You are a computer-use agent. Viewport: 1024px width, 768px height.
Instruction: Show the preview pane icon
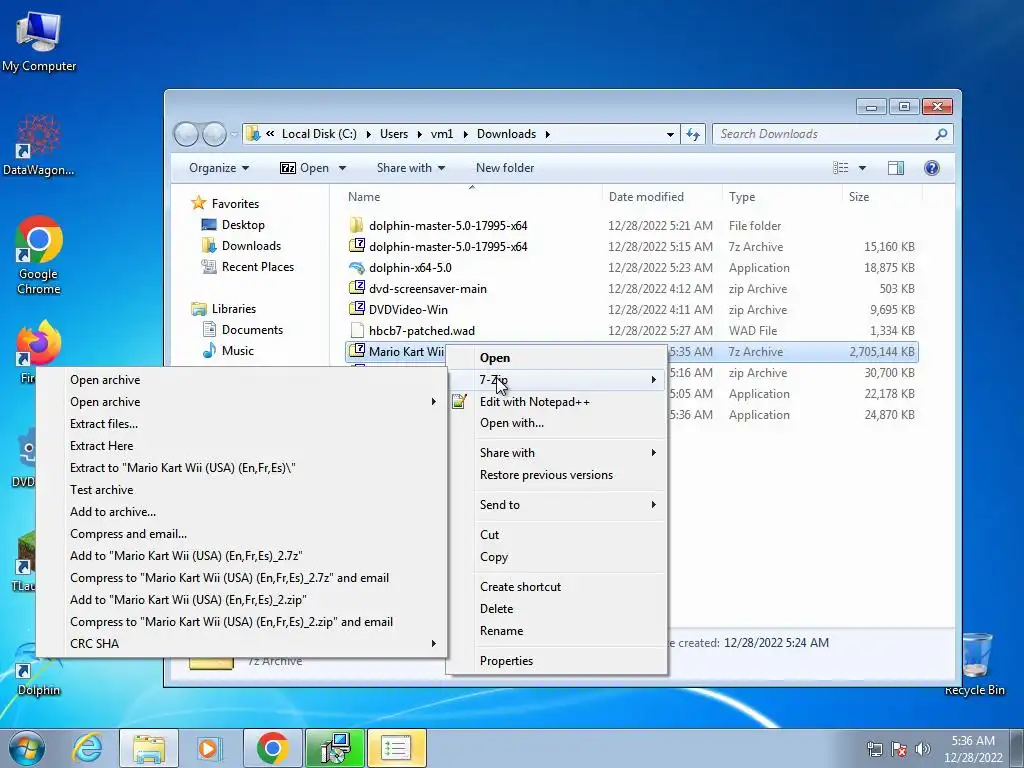click(x=896, y=168)
